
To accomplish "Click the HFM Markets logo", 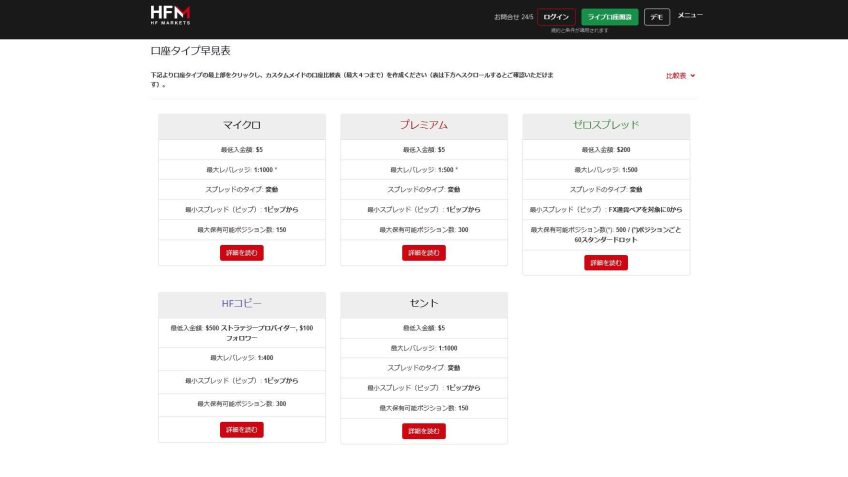I will click(x=170, y=16).
